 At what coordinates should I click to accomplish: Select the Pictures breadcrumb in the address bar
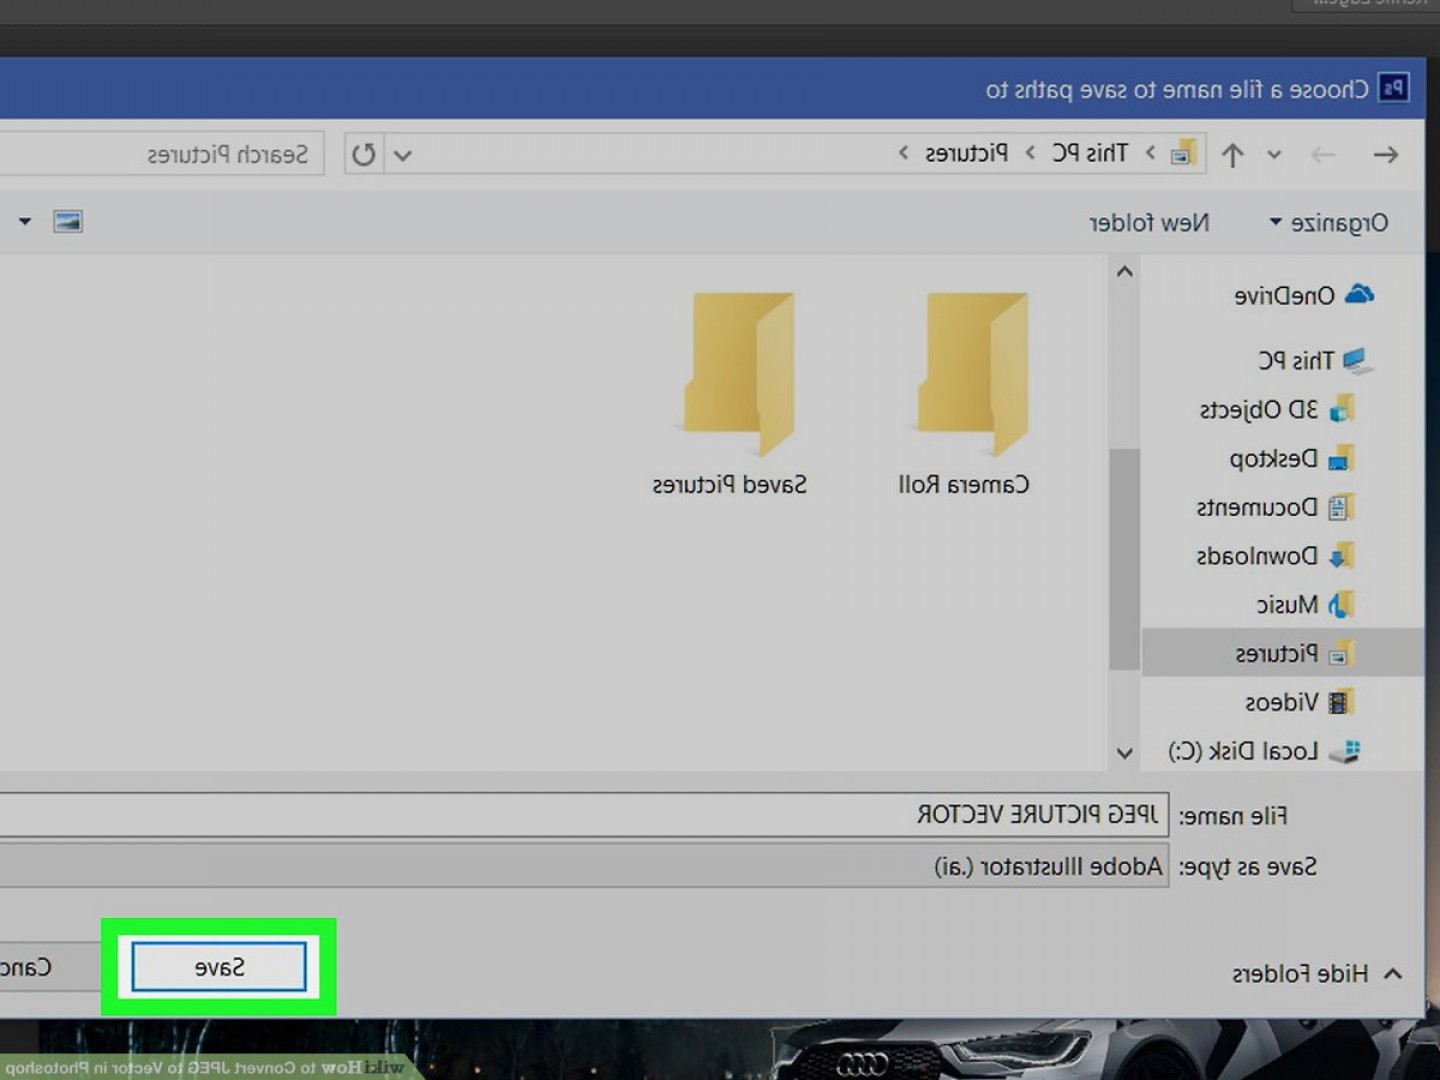966,153
